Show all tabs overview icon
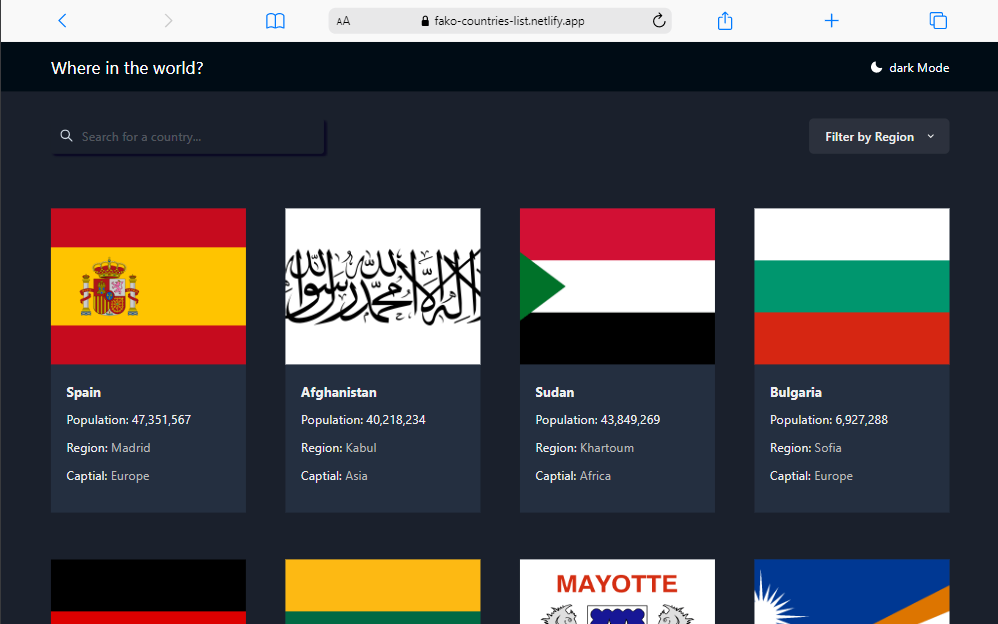Viewport: 998px width, 624px height. point(938,20)
